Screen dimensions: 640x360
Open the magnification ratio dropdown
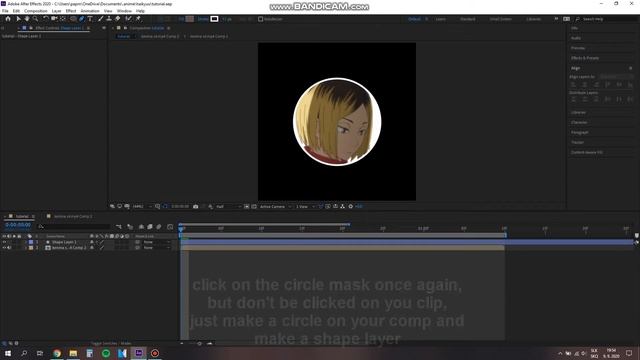click(x=142, y=207)
